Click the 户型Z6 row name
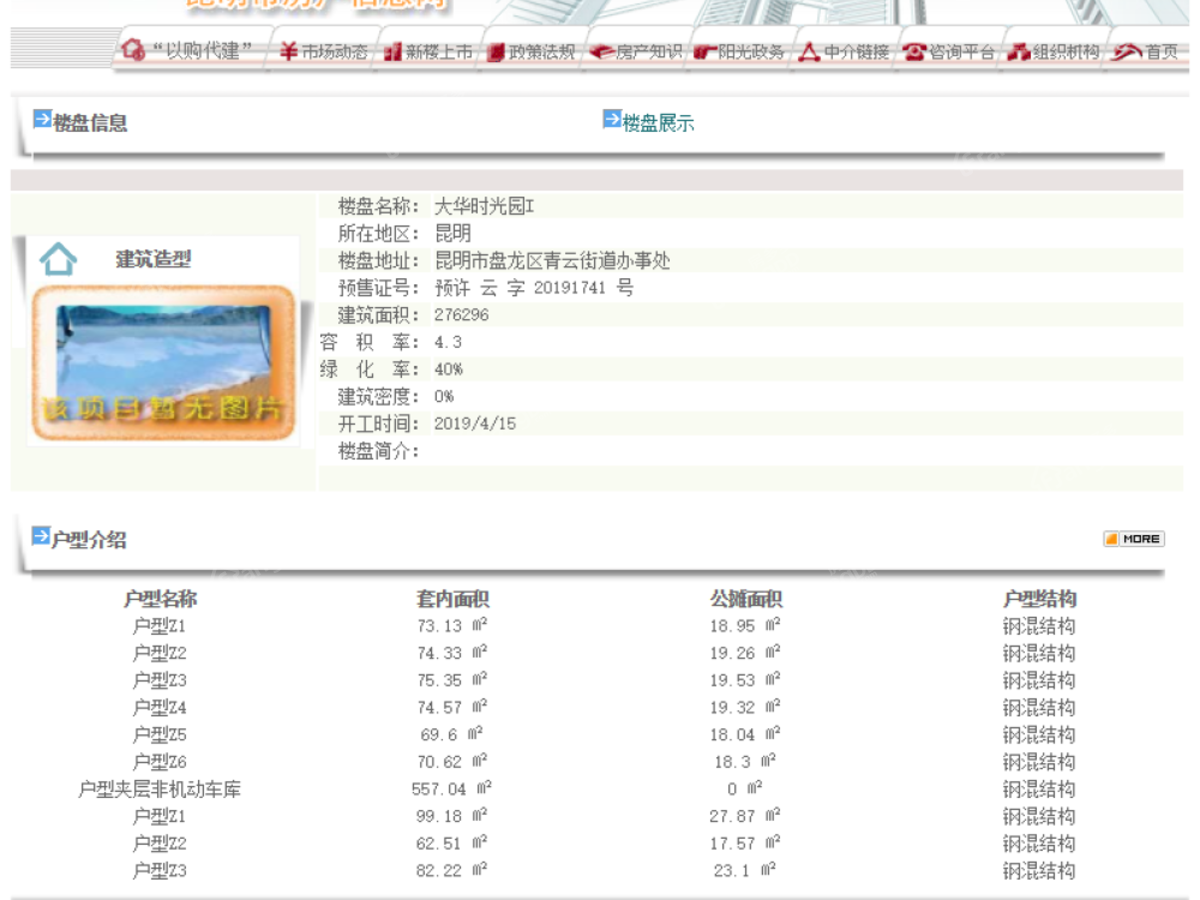 click(160, 762)
